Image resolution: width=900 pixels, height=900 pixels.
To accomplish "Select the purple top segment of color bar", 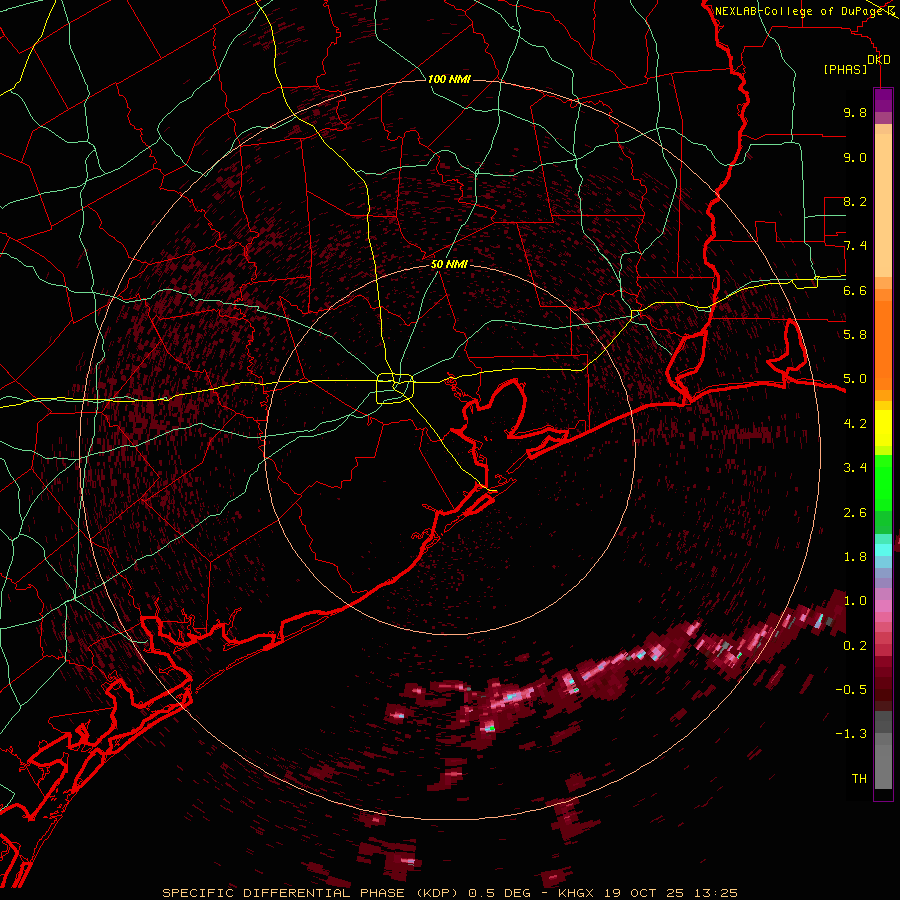I will [x=883, y=100].
